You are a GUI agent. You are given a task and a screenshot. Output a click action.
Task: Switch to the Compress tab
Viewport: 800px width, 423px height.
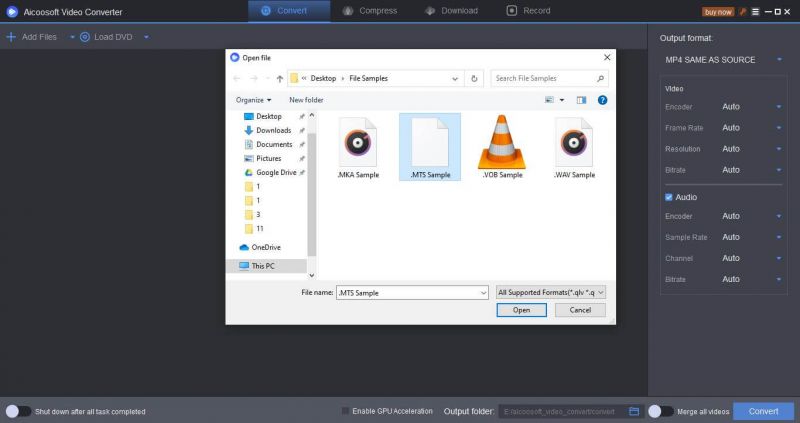pos(370,11)
